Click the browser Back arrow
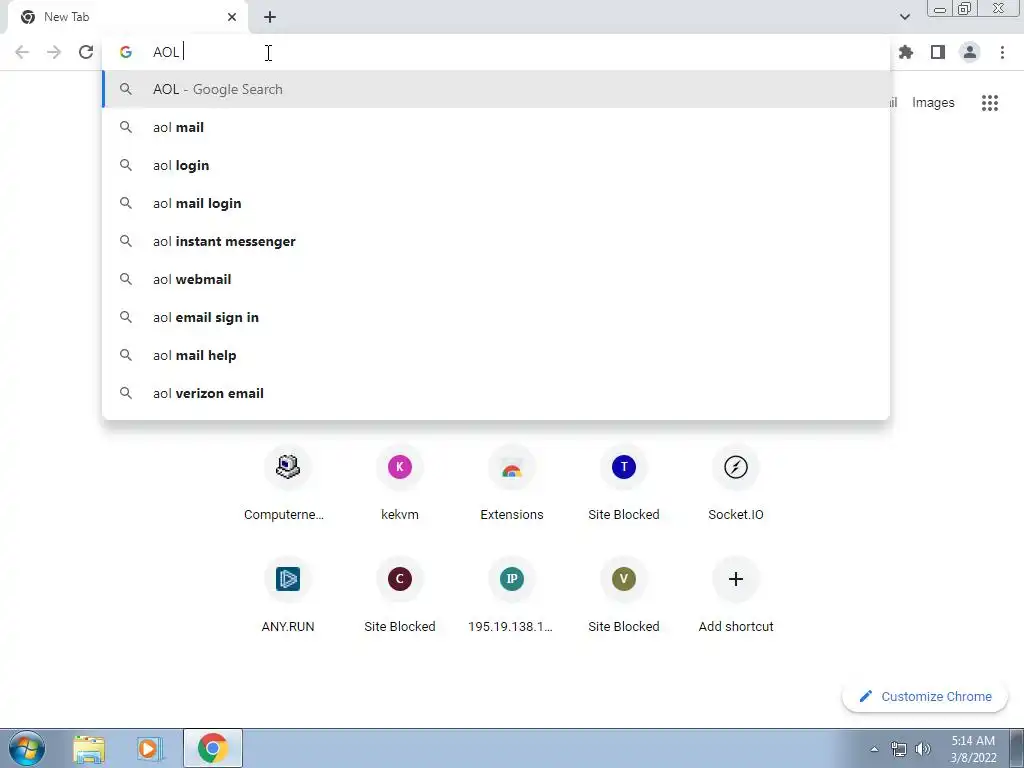This screenshot has height=768, width=1024. click(22, 52)
